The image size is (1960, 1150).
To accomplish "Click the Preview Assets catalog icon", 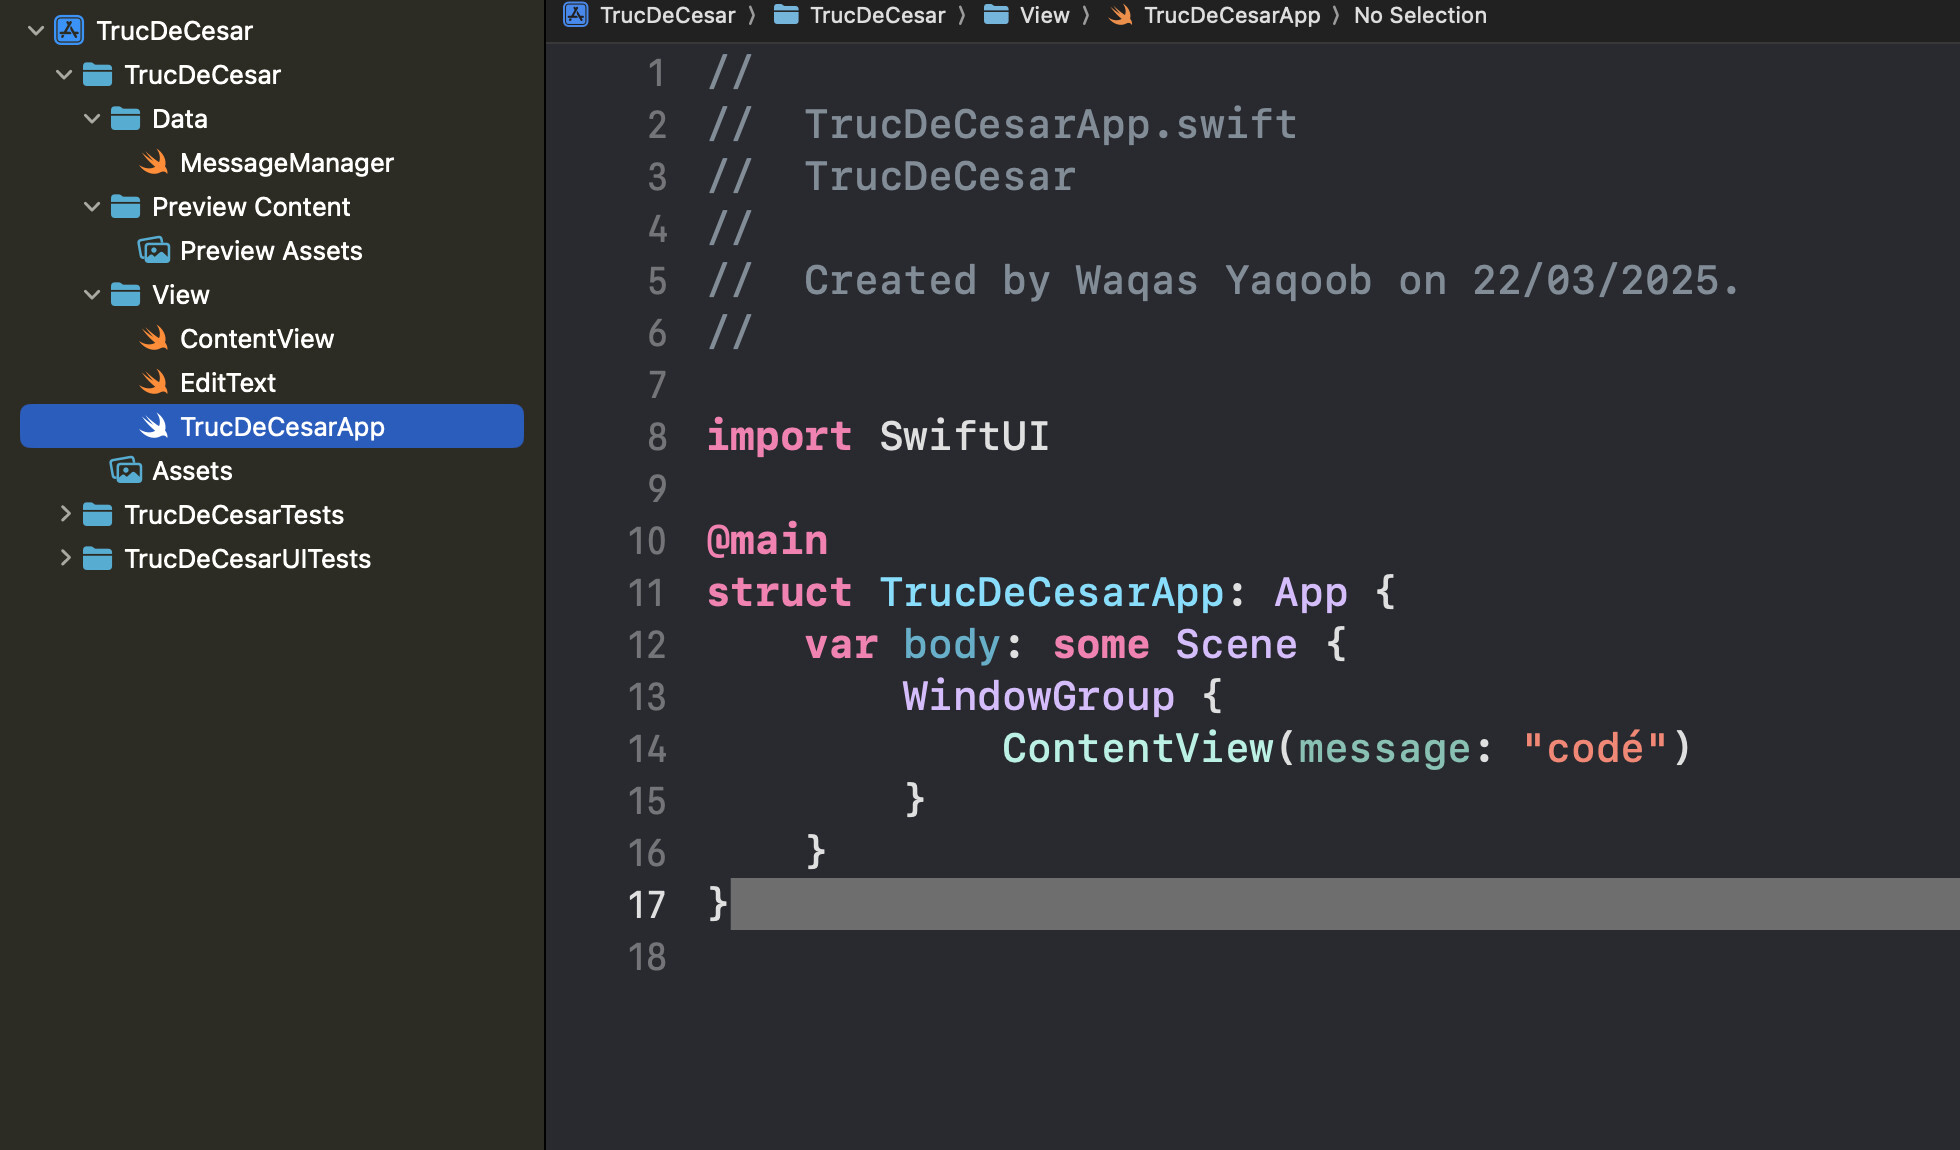I will pos(154,250).
